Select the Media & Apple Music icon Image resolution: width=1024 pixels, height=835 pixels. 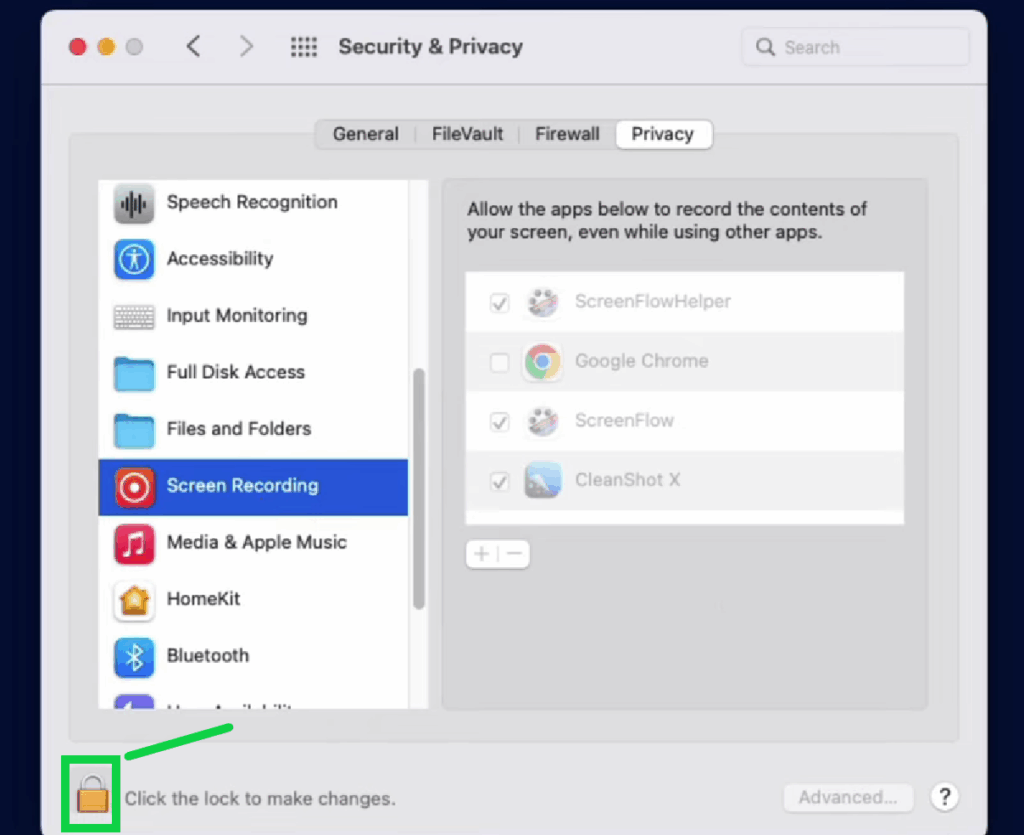tap(133, 543)
